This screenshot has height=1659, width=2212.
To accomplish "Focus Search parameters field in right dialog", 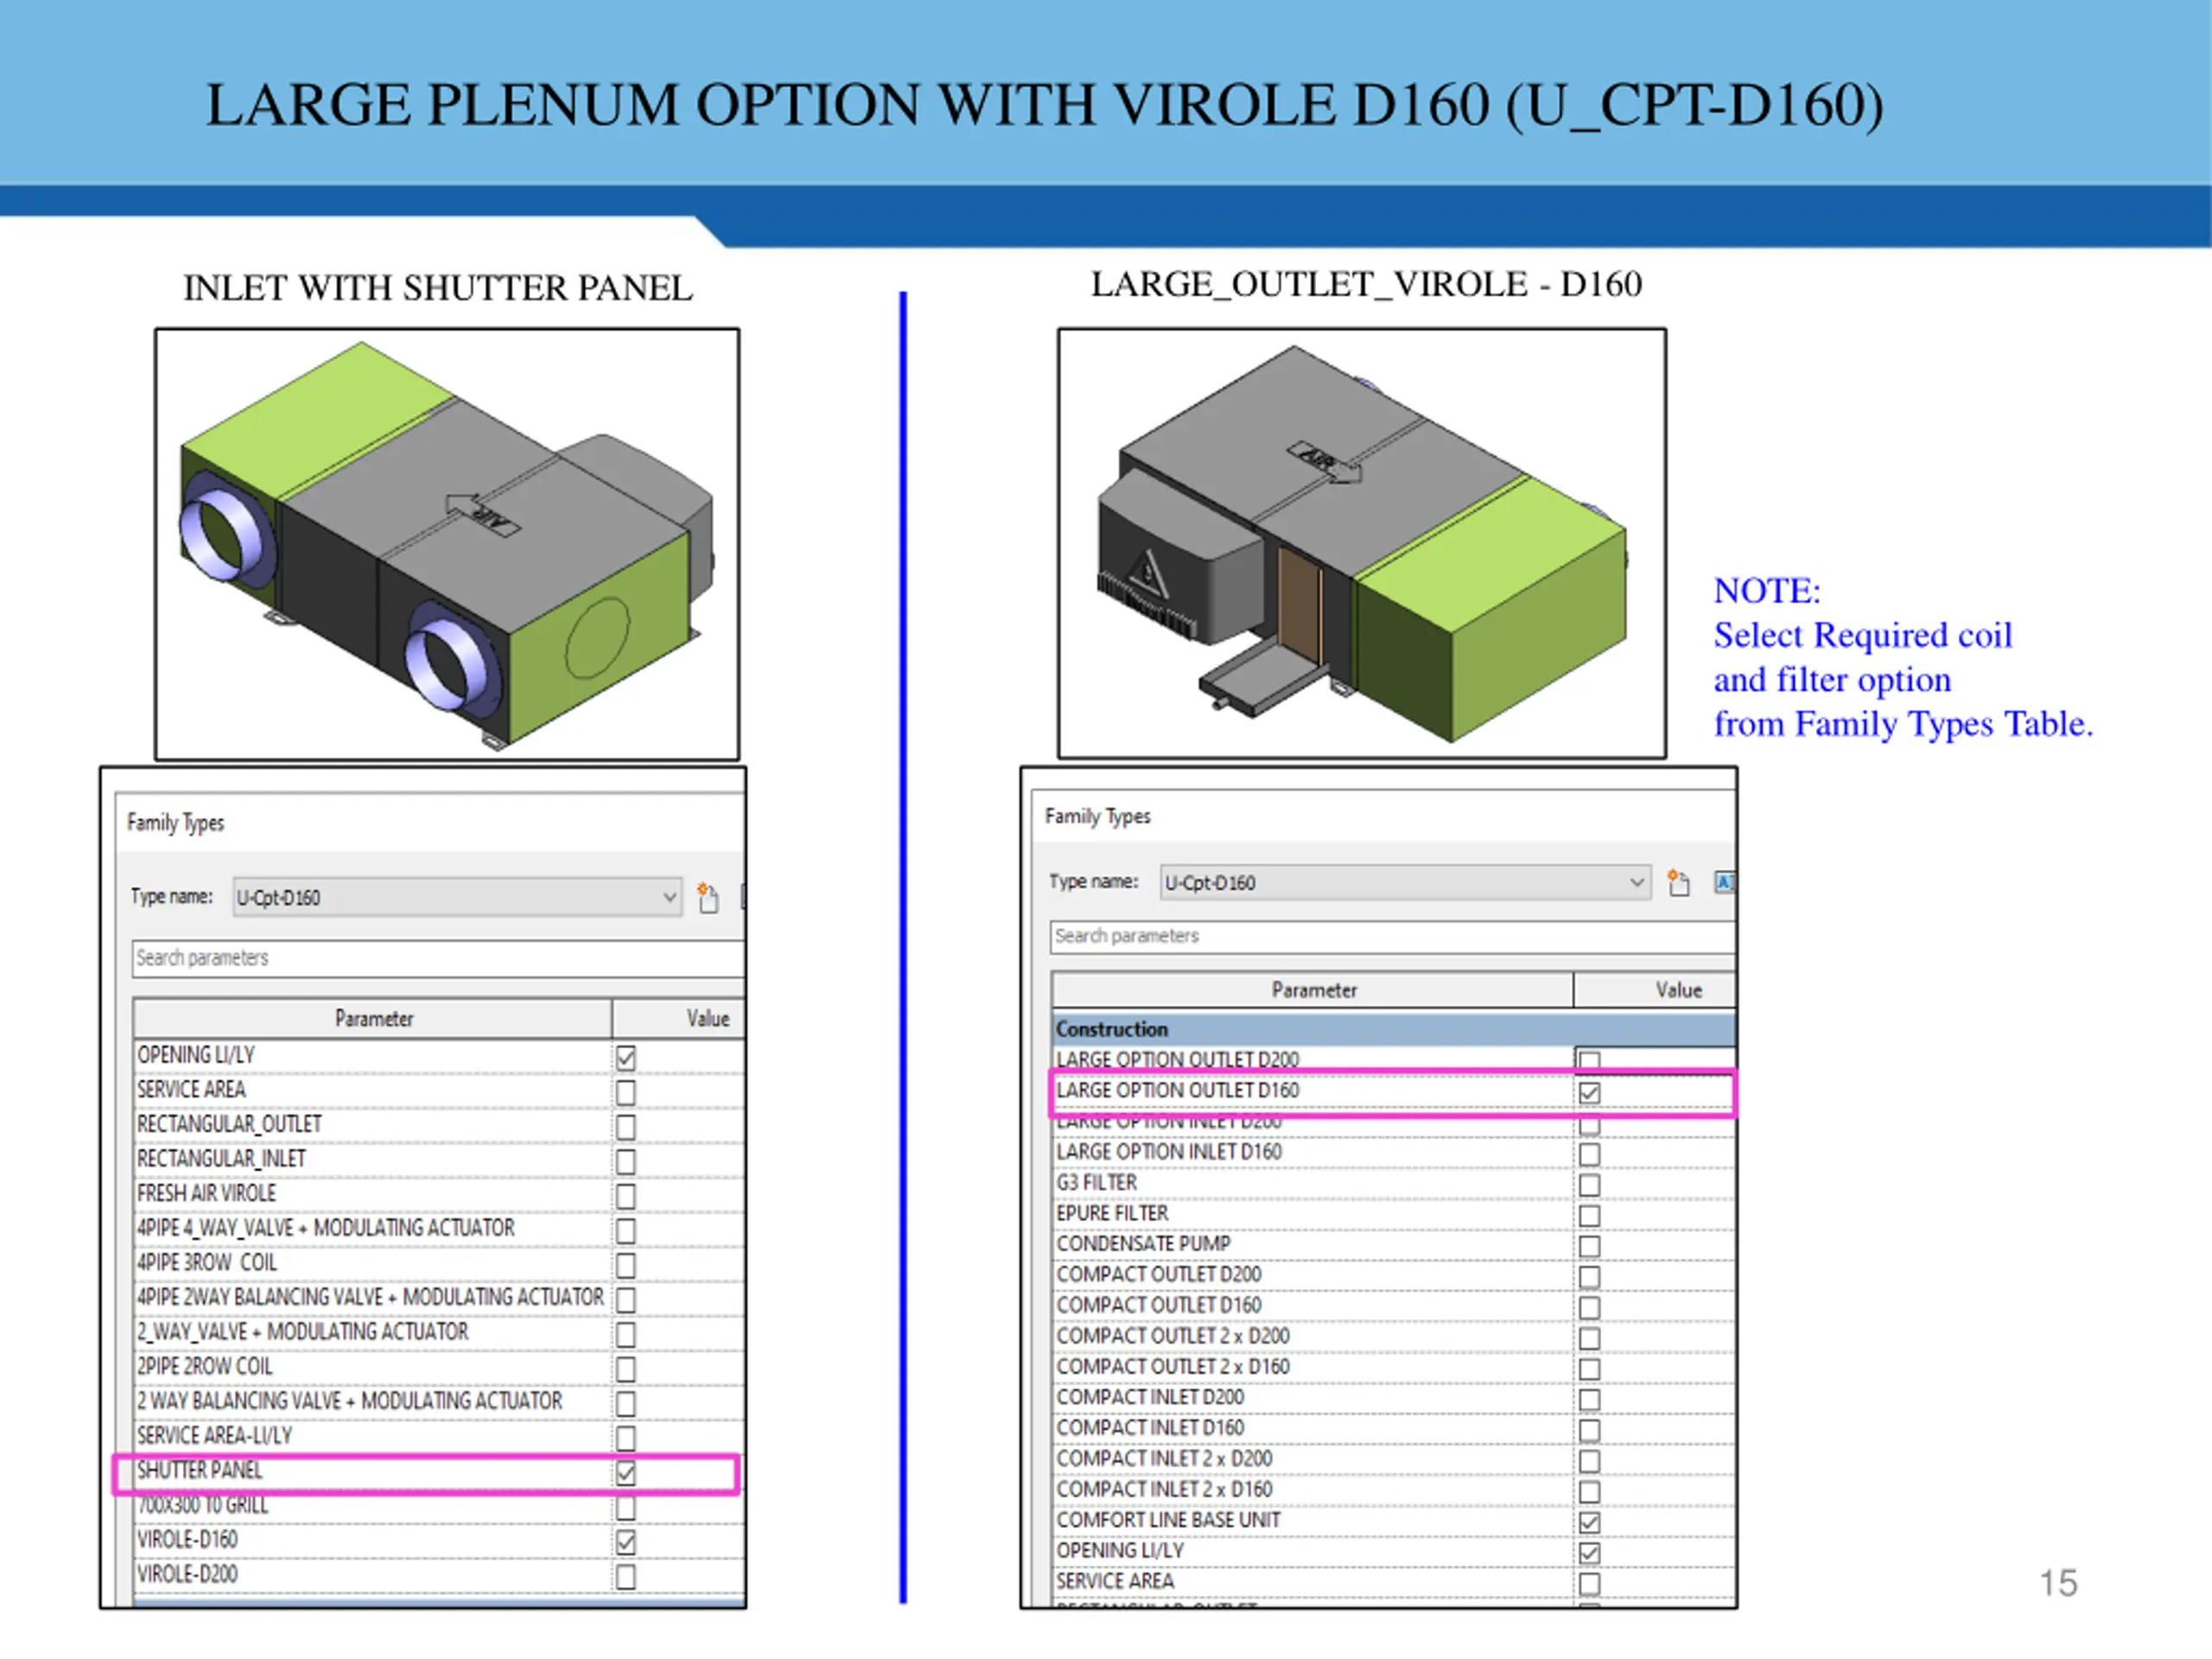I will [x=1393, y=936].
